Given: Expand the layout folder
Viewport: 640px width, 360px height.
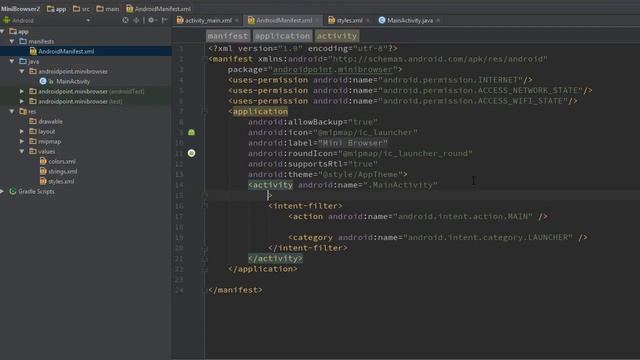Looking at the screenshot, I should click(22, 131).
